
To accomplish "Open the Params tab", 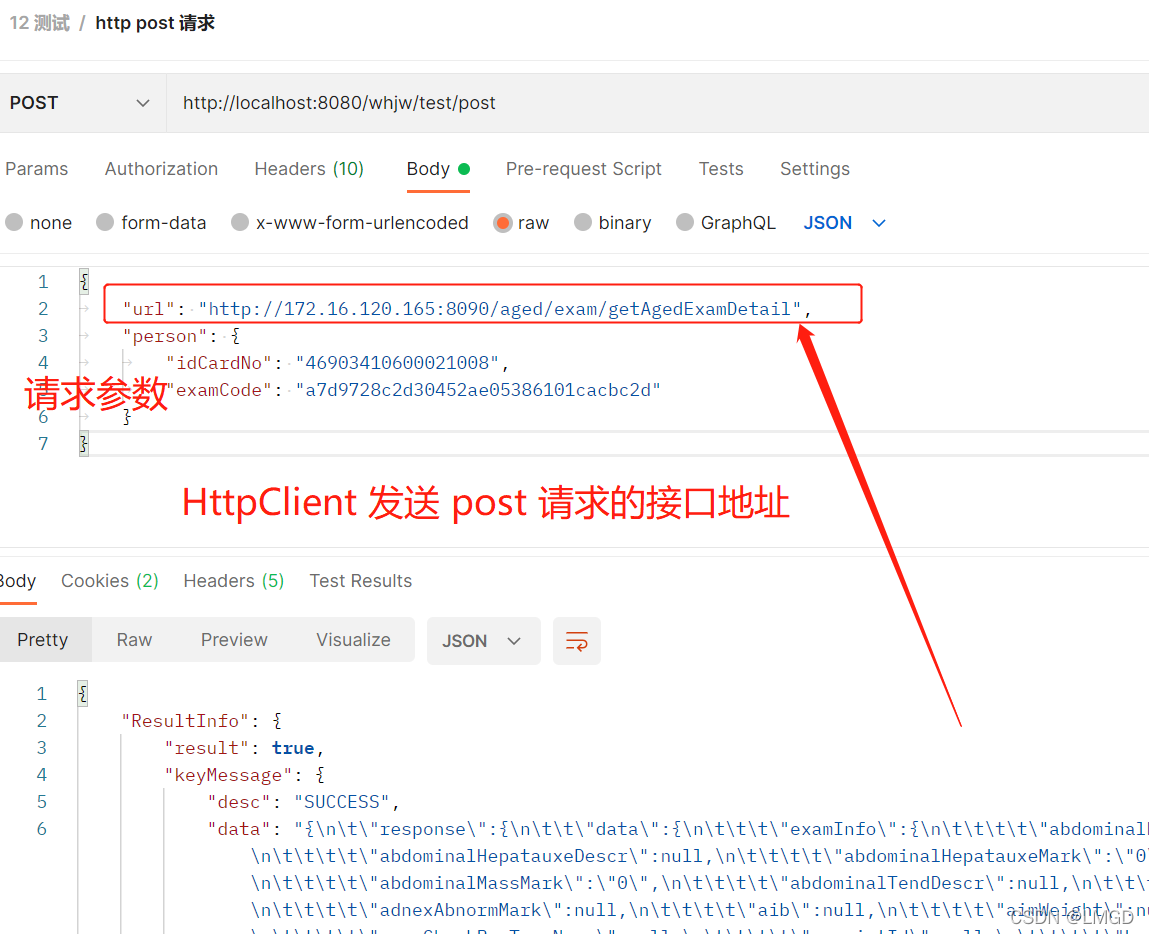I will point(37,169).
